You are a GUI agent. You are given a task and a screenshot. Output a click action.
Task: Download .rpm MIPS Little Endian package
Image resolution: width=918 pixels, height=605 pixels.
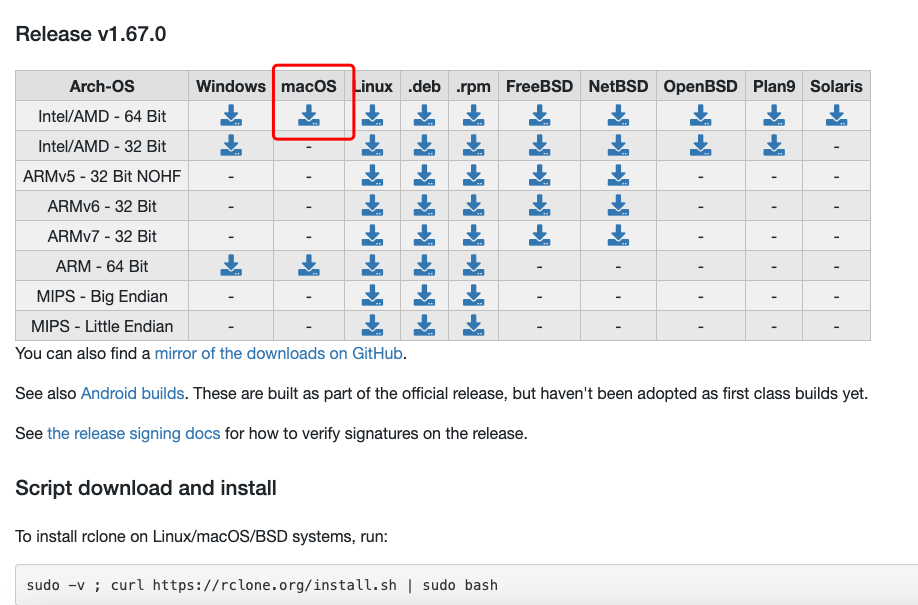[x=474, y=325]
